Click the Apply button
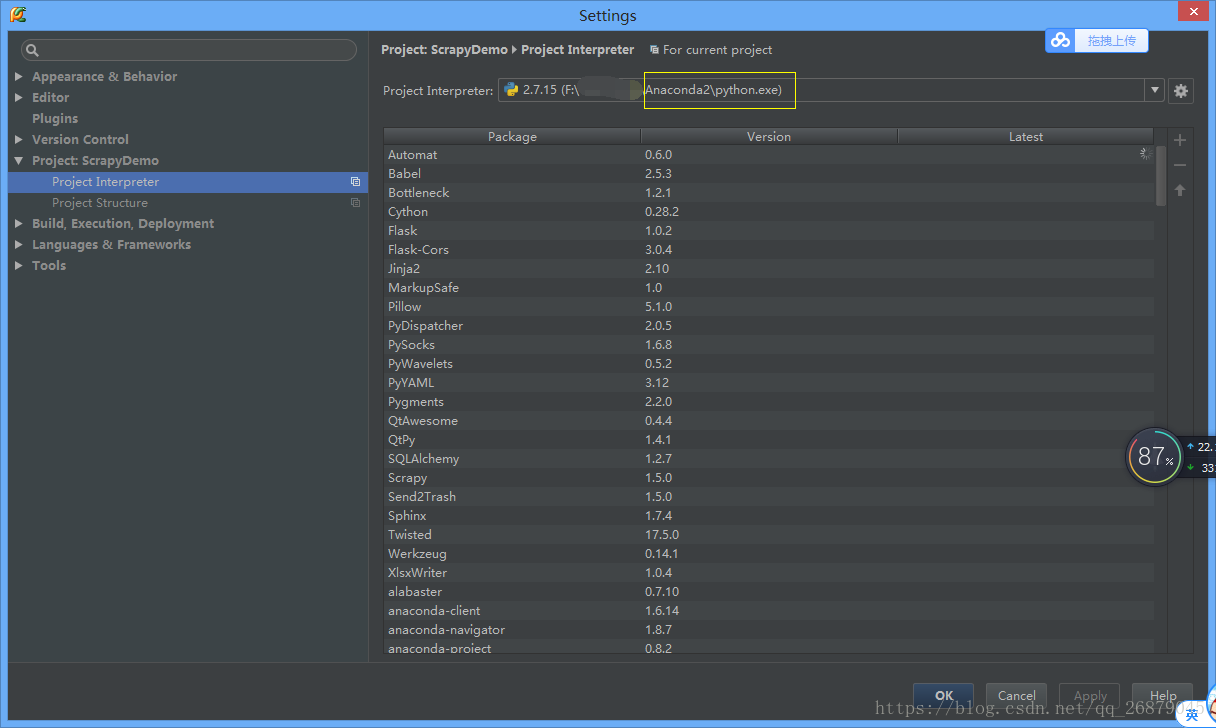 pyautogui.click(x=1090, y=695)
